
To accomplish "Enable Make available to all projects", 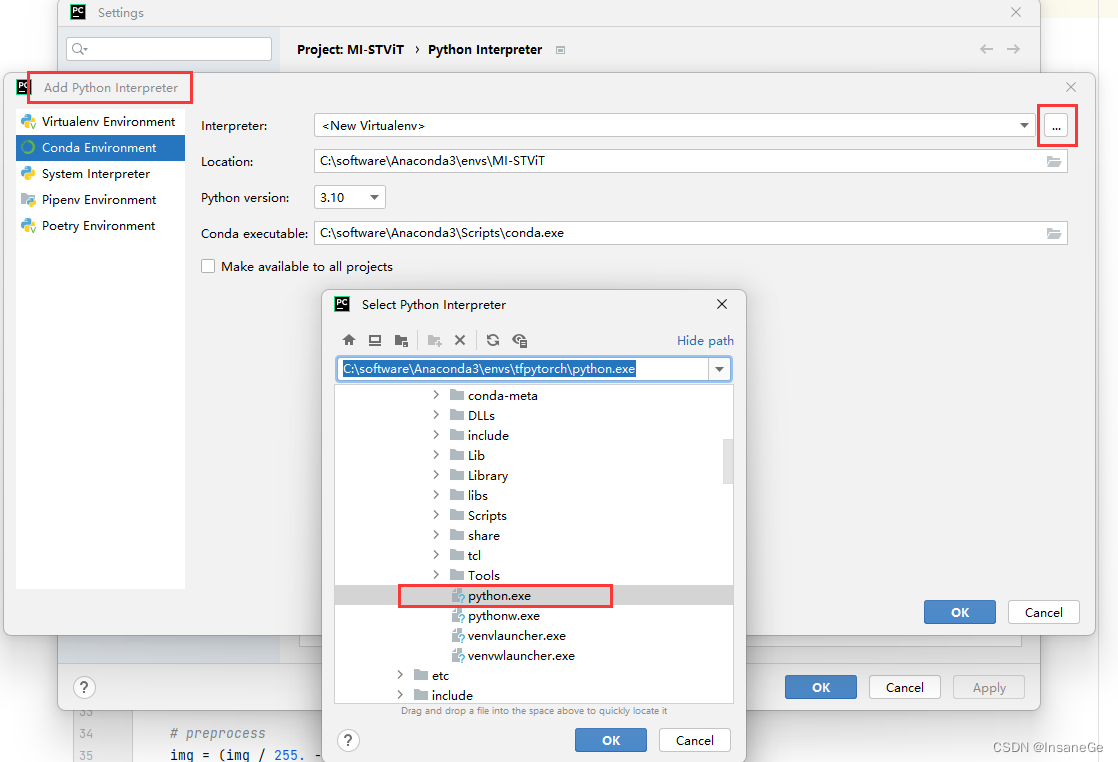I will coord(208,266).
